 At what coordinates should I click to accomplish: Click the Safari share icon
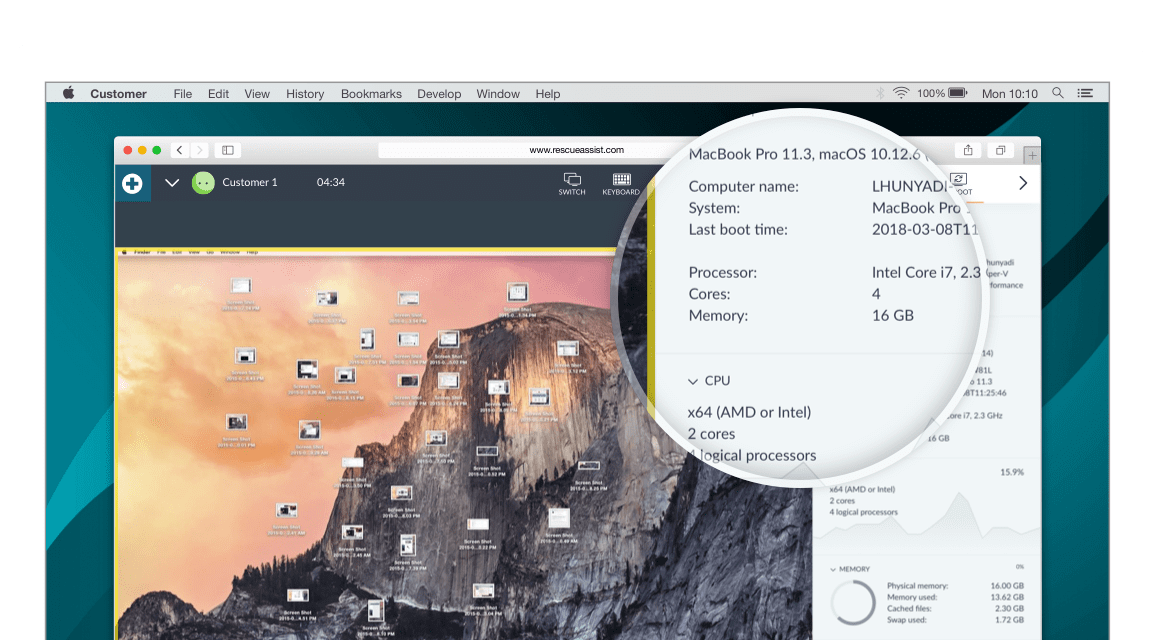[x=967, y=150]
